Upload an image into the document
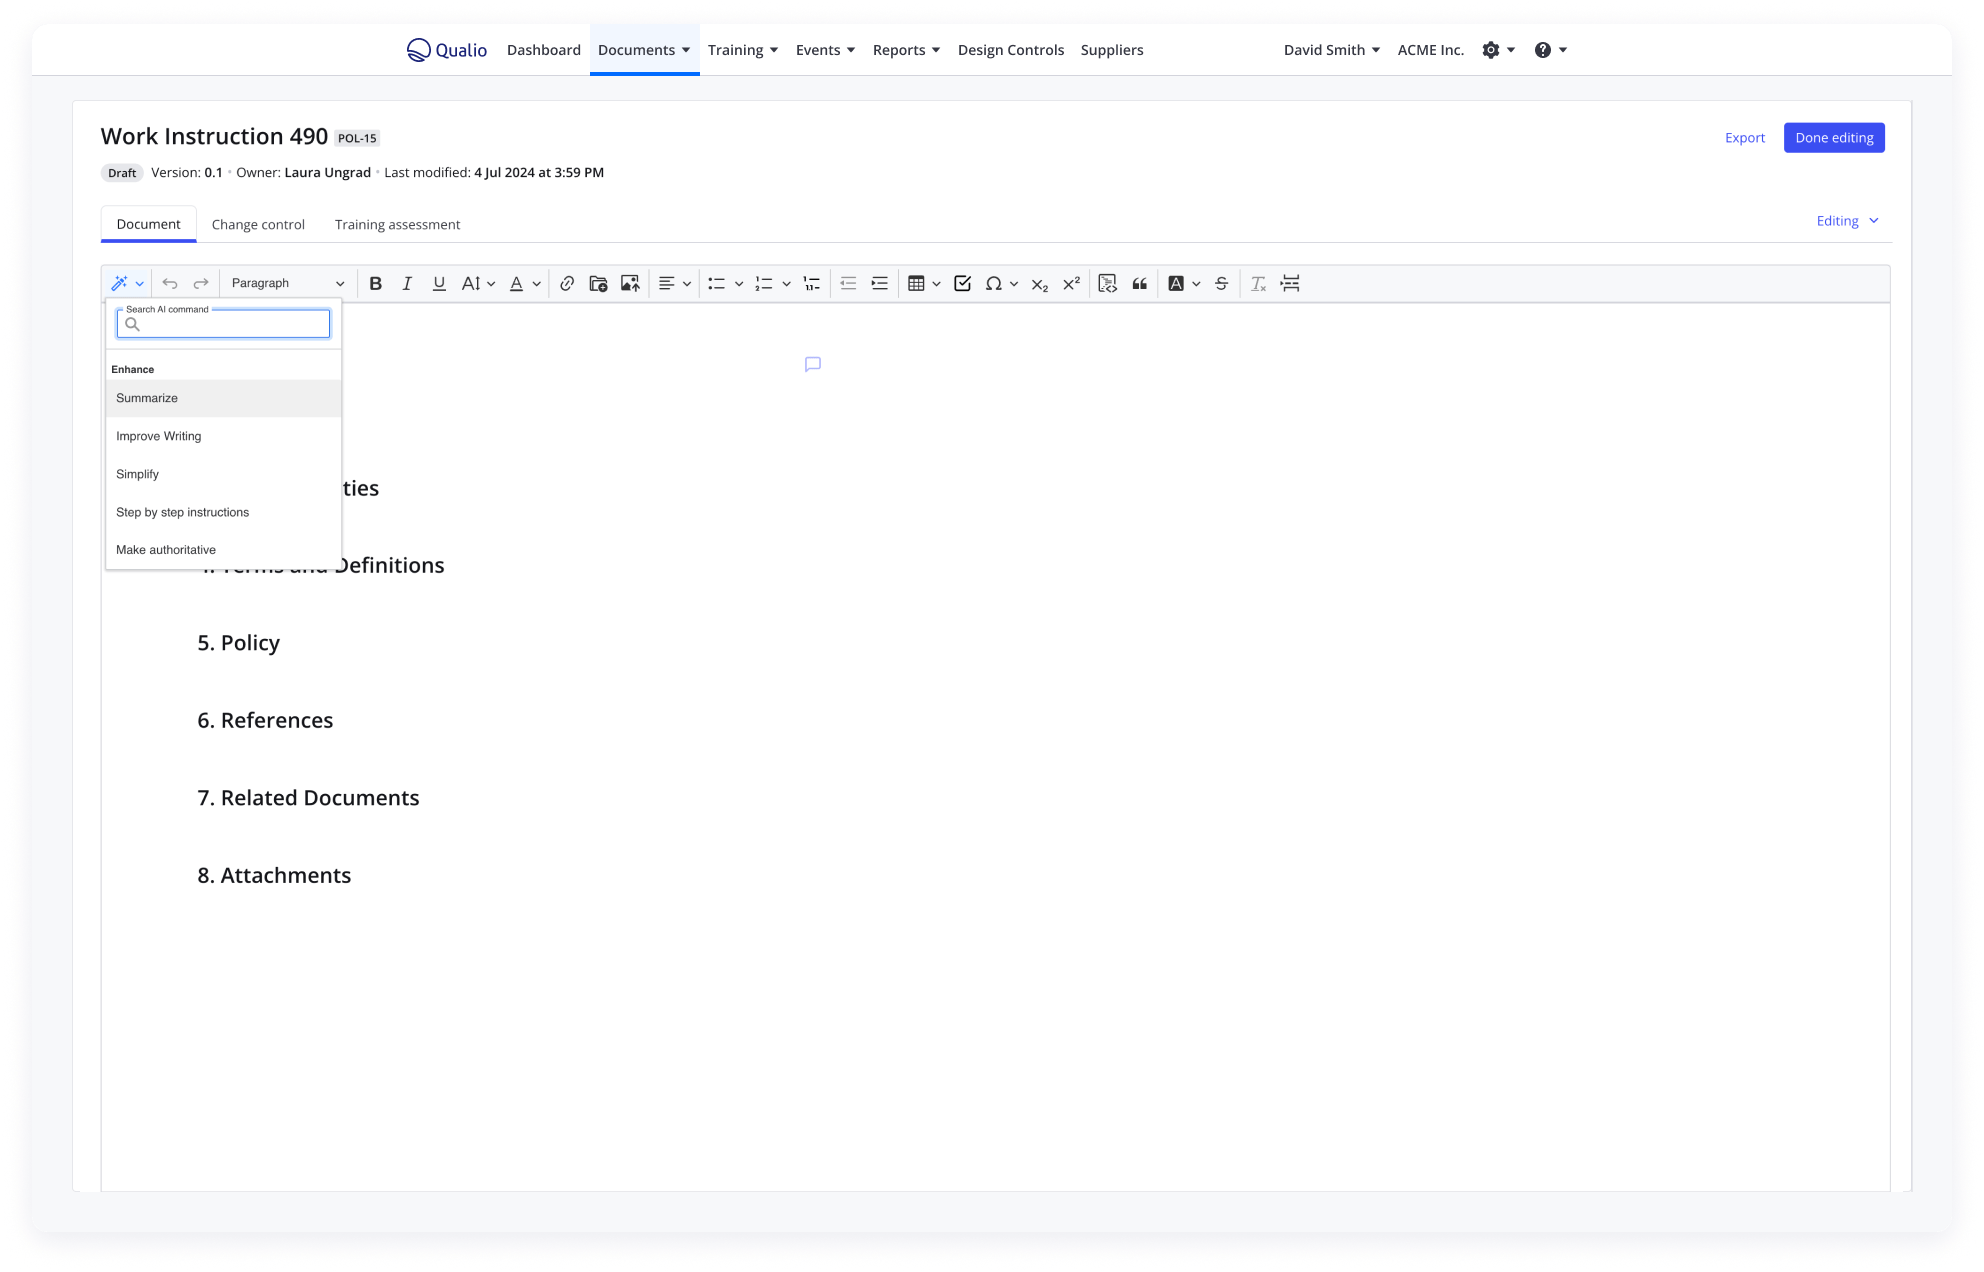 click(x=630, y=283)
